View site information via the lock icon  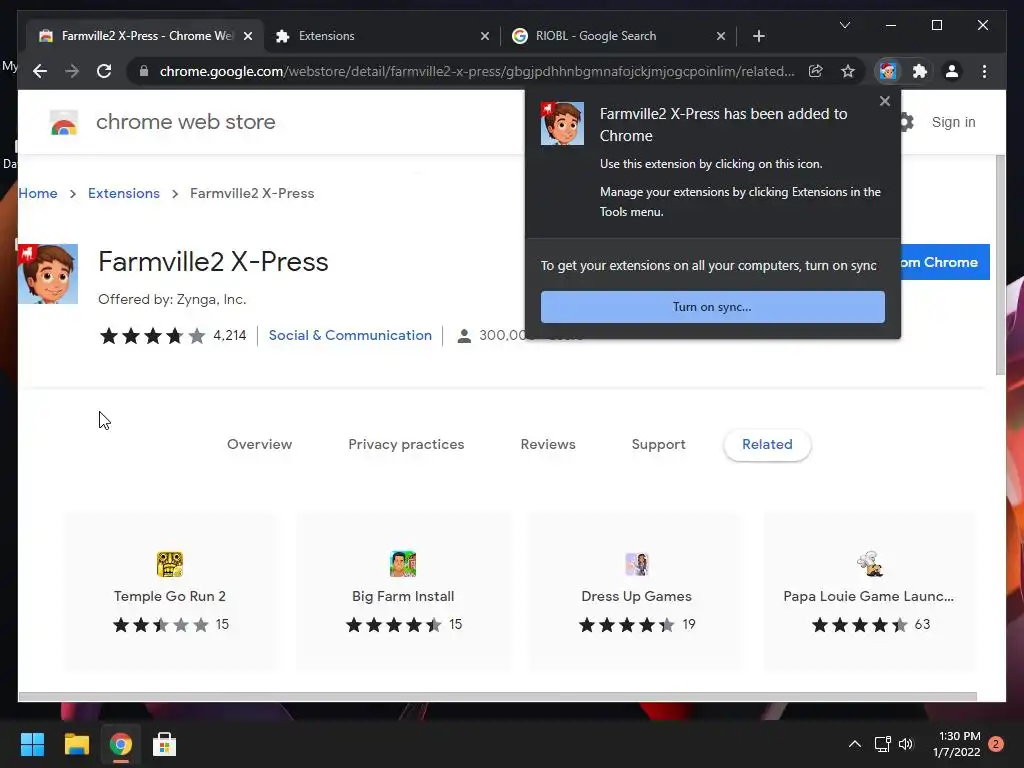(x=144, y=71)
